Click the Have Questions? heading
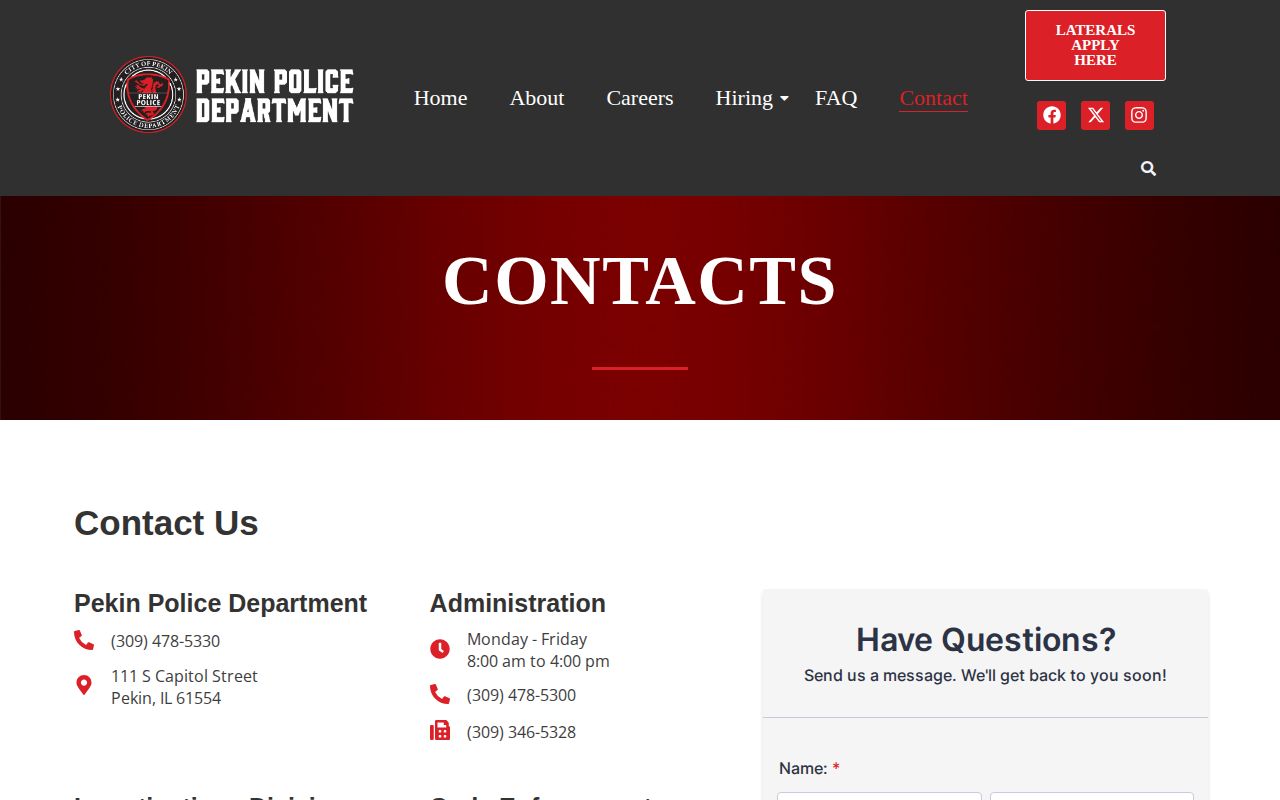The height and width of the screenshot is (800, 1280). click(x=986, y=639)
